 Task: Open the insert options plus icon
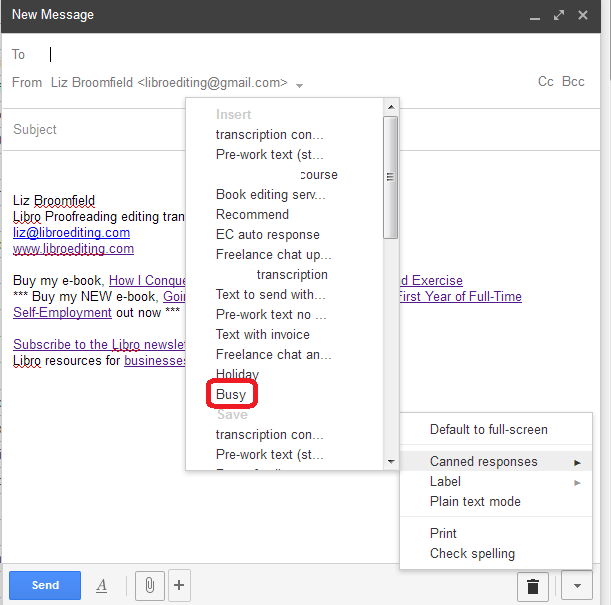point(179,585)
